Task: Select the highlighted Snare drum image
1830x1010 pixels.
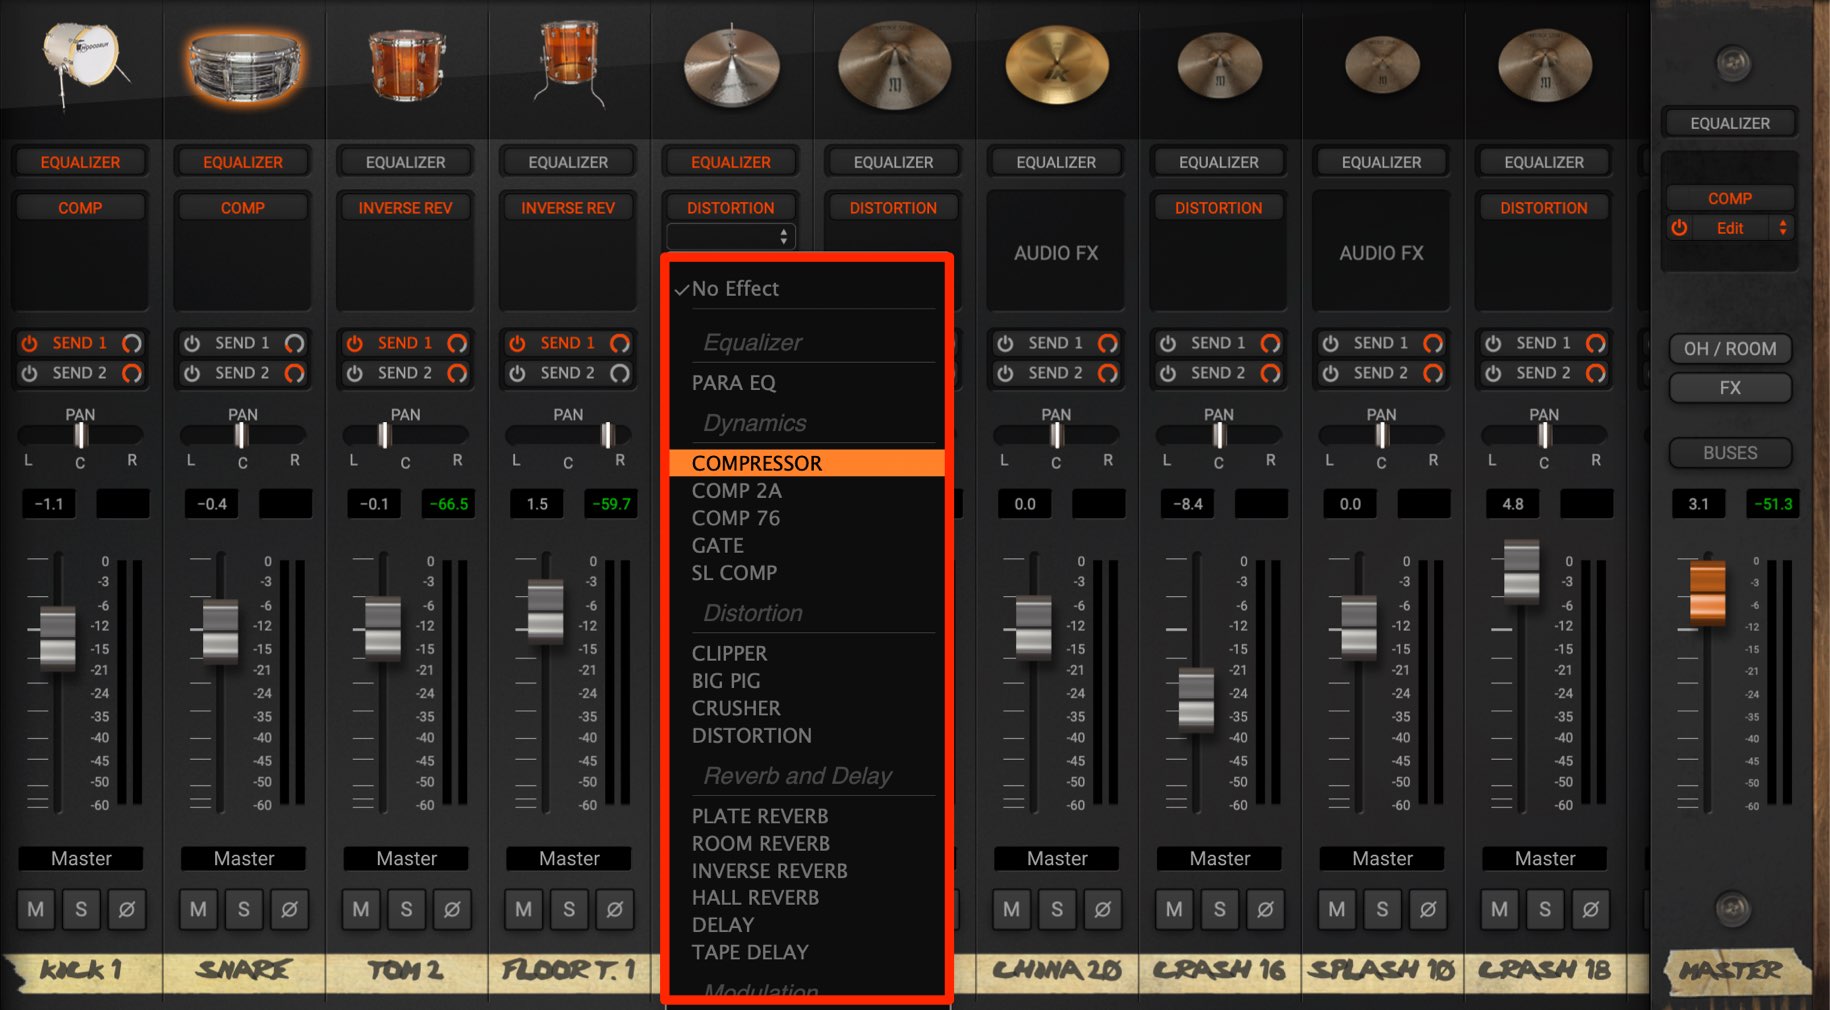Action: (243, 66)
